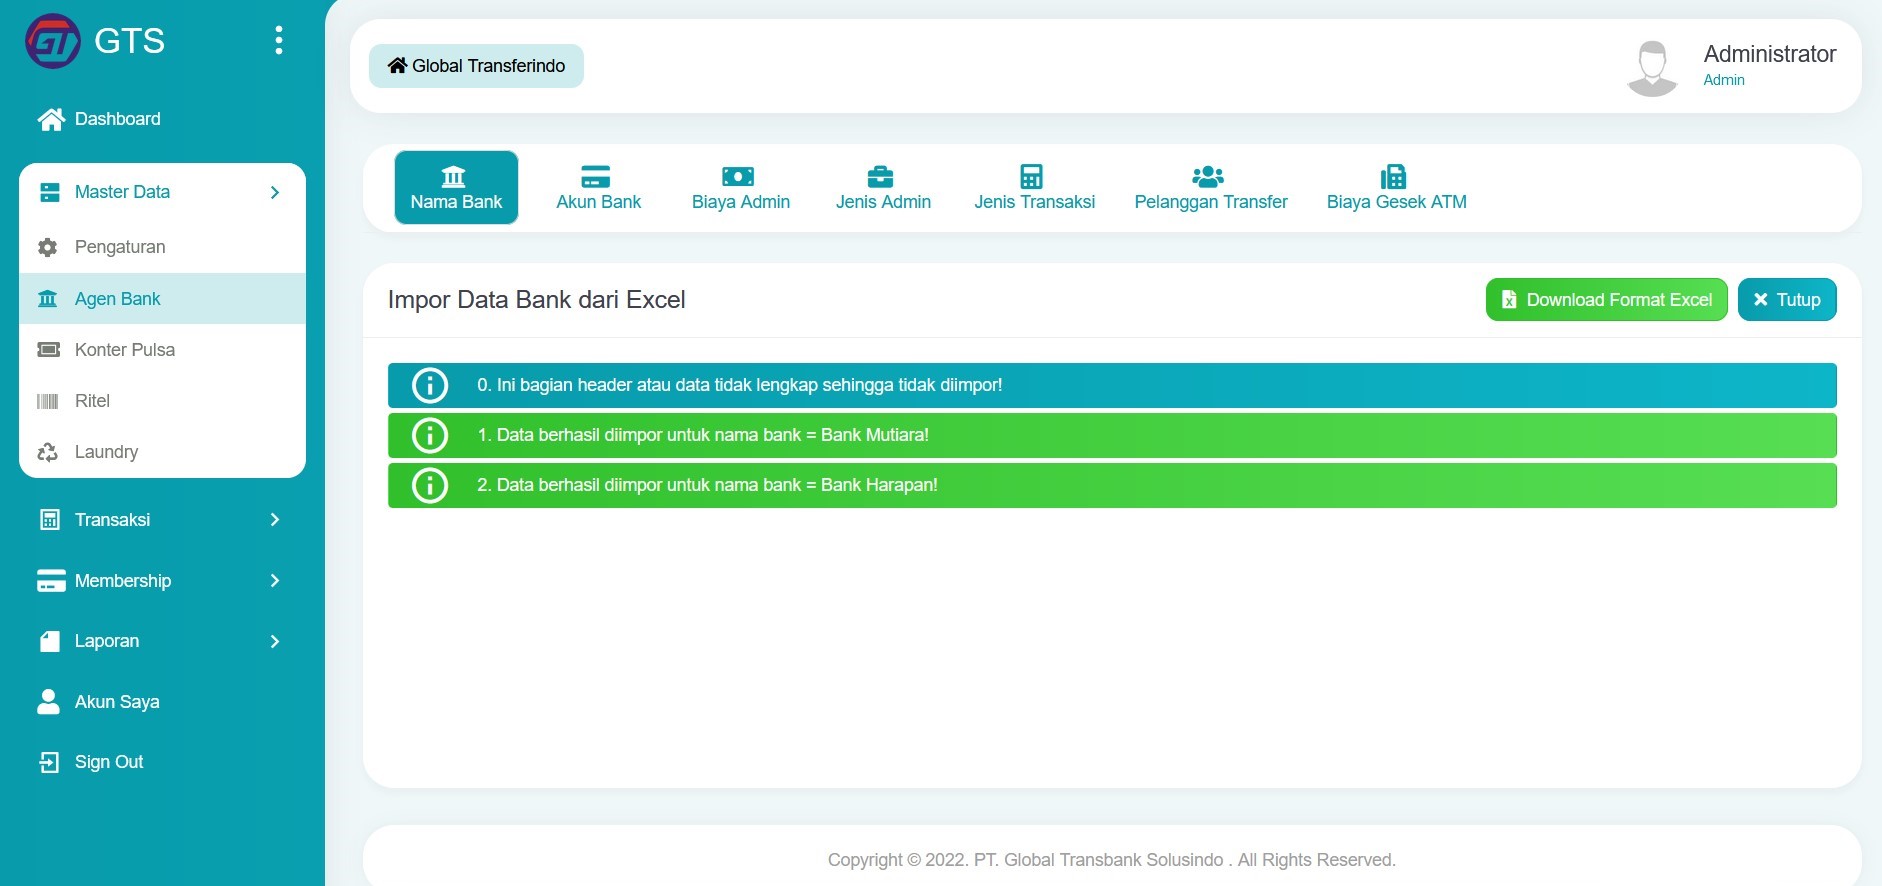Select the Ritel menu label
The image size is (1882, 886).
[92, 401]
